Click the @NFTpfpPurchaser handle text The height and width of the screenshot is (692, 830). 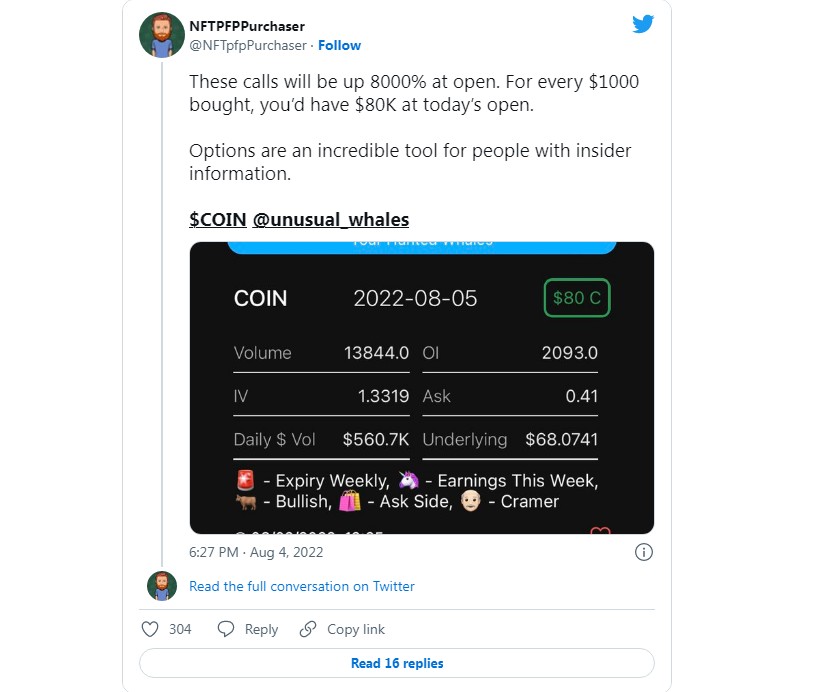click(248, 45)
